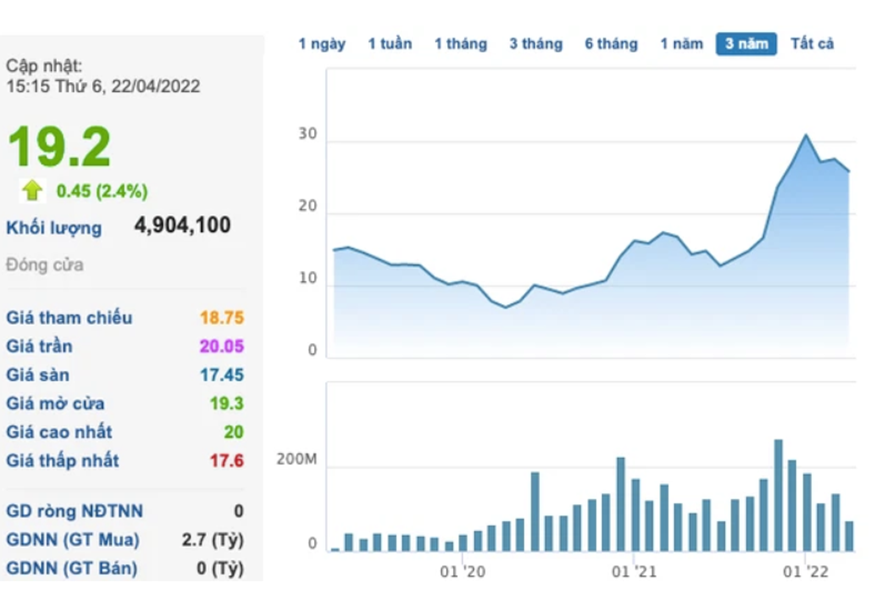Click the current price 19.2
The image size is (885, 600).
click(59, 147)
